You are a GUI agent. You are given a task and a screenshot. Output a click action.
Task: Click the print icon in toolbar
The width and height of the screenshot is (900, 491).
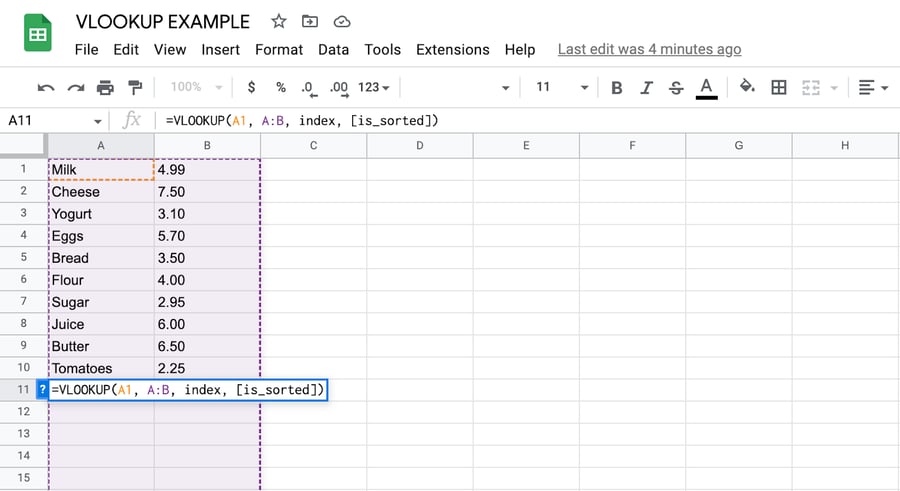click(105, 88)
